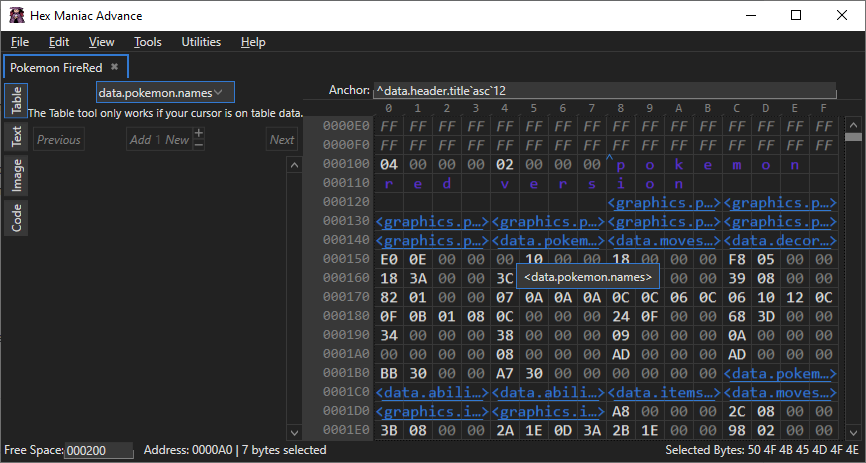Increase the add count with plus stepper

pyautogui.click(x=199, y=133)
